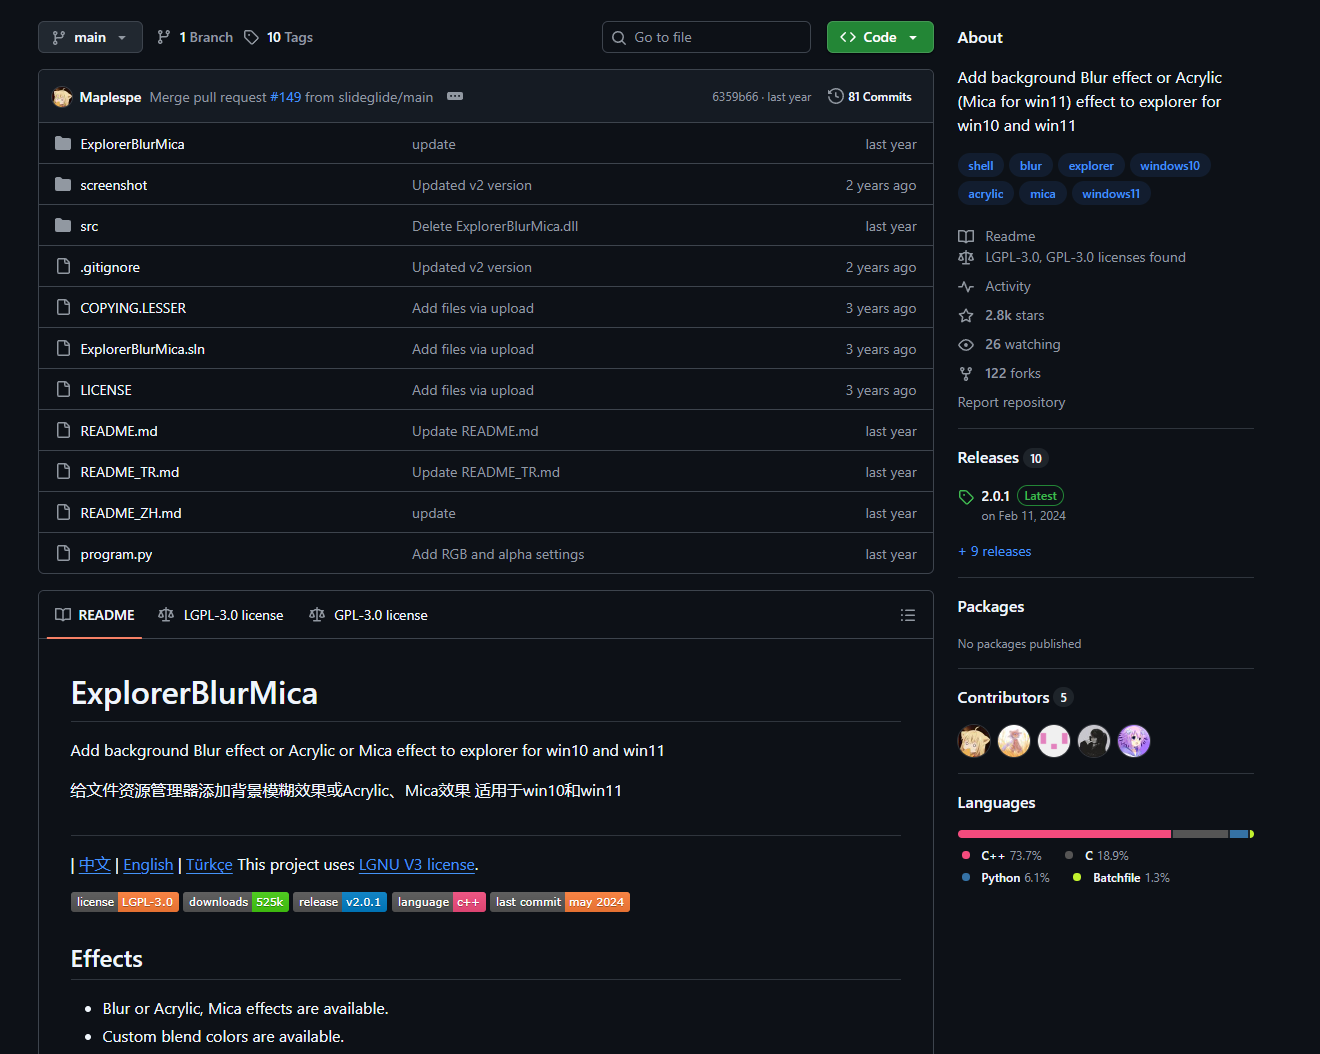Select the windows11 topic tag
The width and height of the screenshot is (1320, 1054).
[1111, 194]
